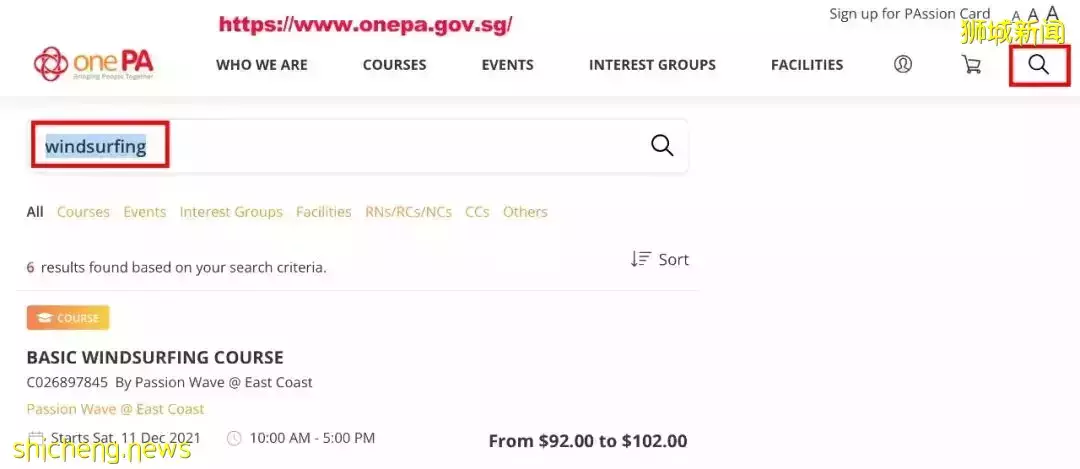Open BASIC WINDSURFING COURSE result
Image resolution: width=1080 pixels, height=469 pixels.
(155, 357)
